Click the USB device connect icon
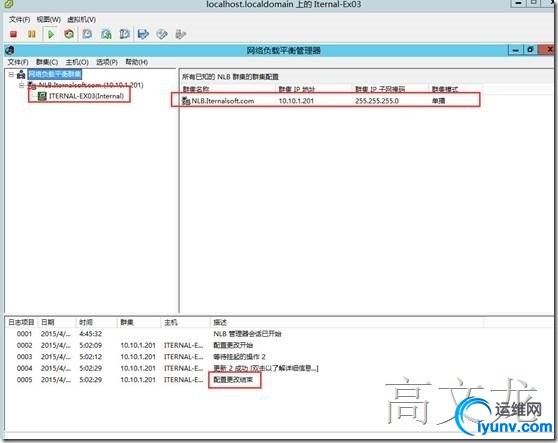The width and height of the screenshot is (558, 443). 181,34
